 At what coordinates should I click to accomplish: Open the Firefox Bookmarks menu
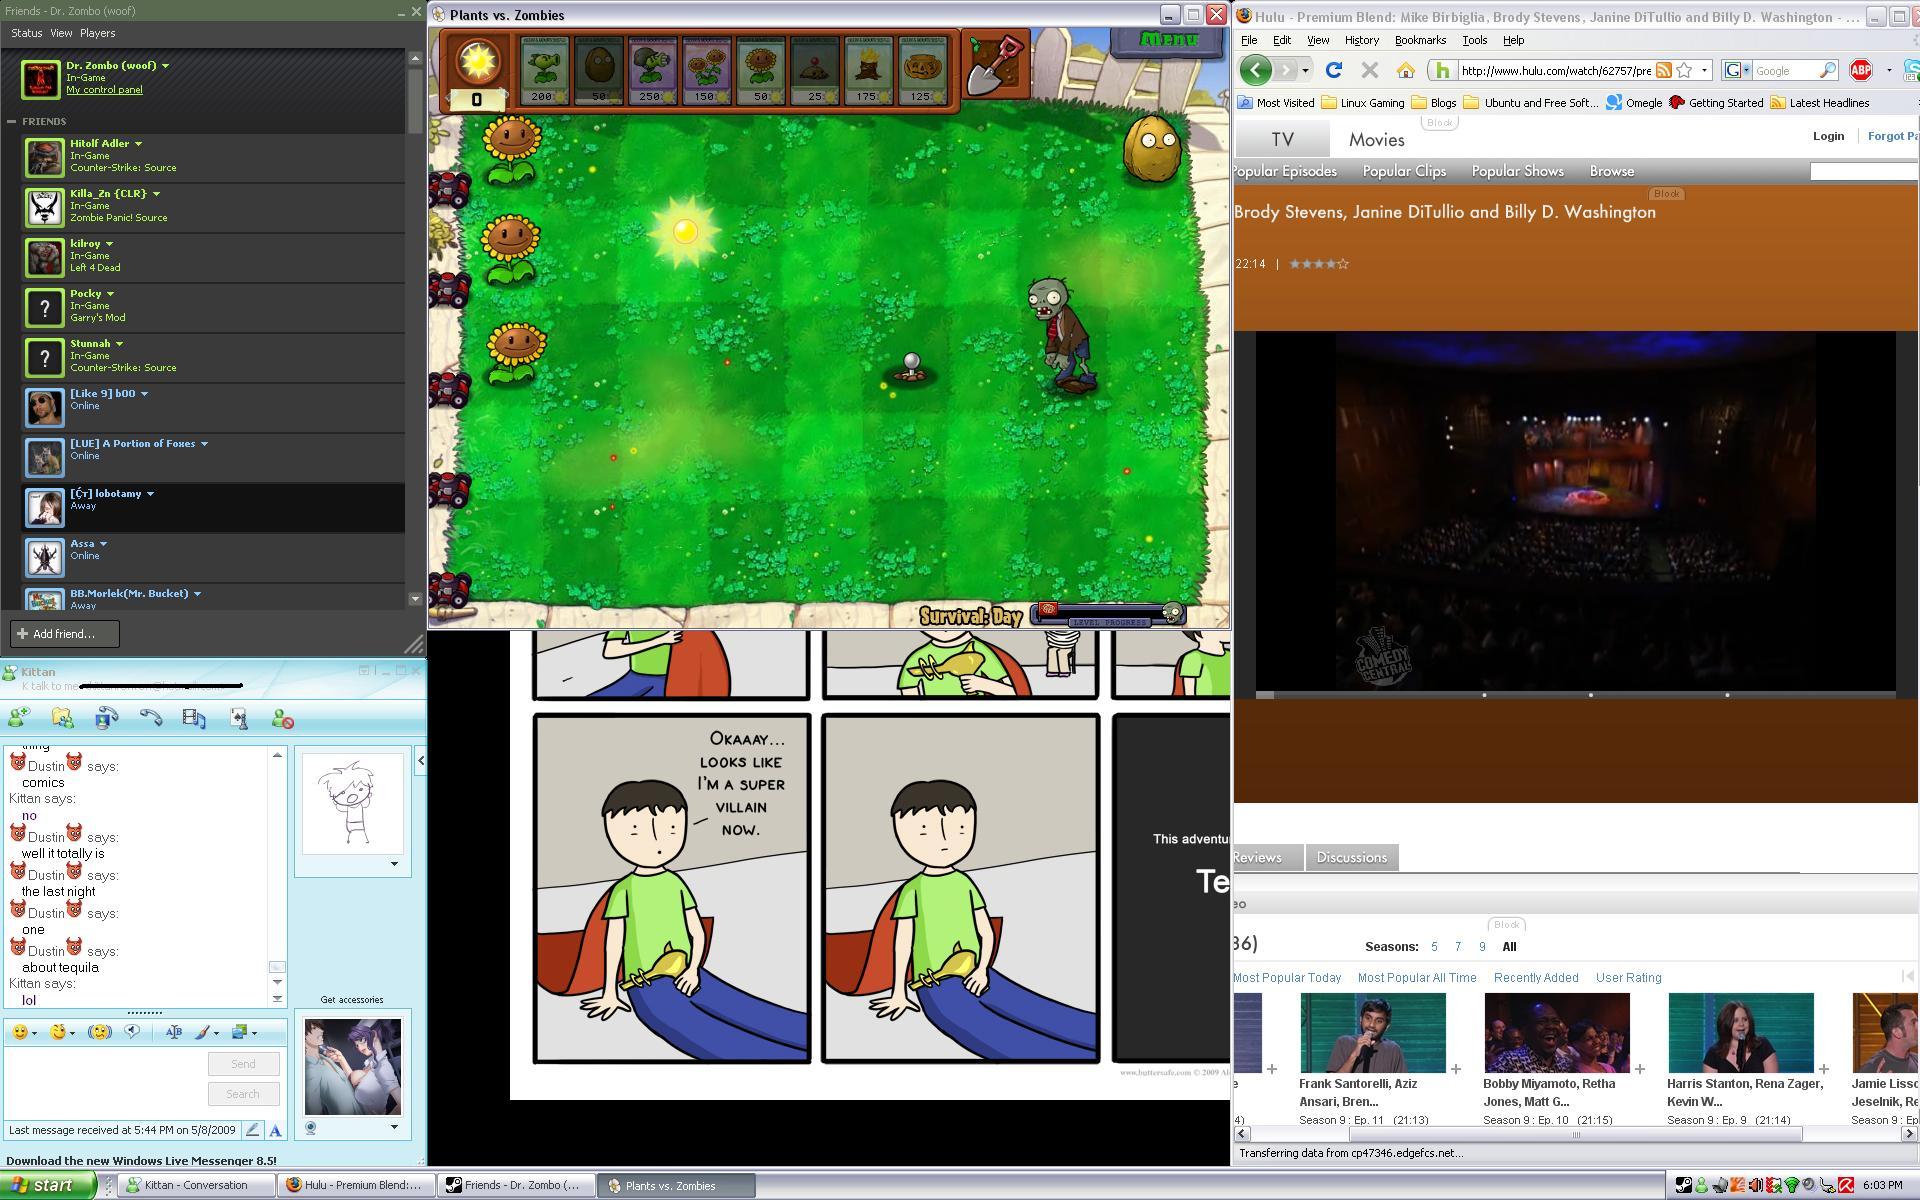(x=1420, y=40)
